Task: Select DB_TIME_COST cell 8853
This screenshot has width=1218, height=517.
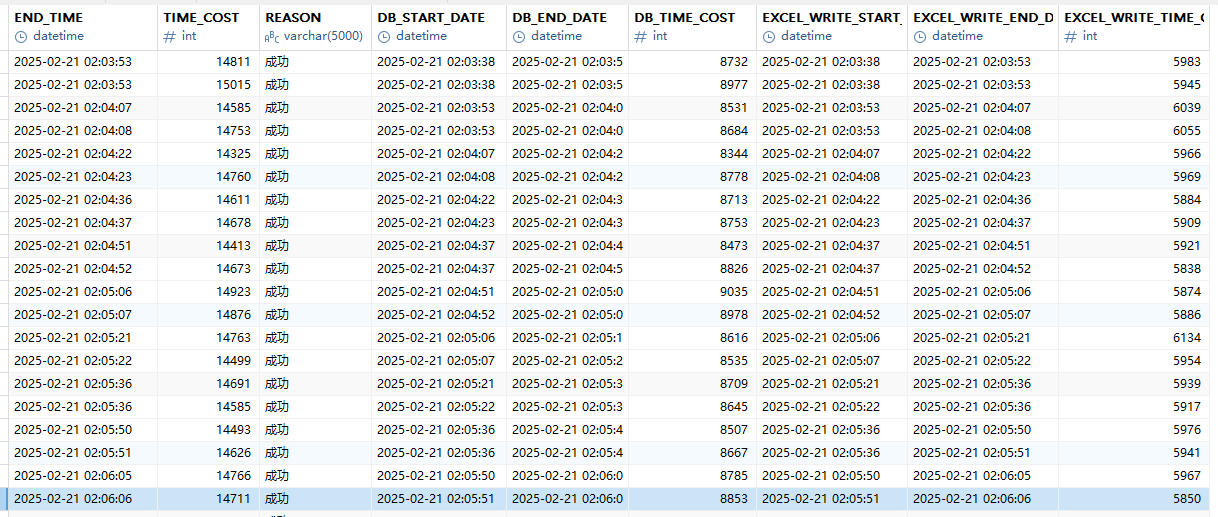Action: (x=693, y=499)
